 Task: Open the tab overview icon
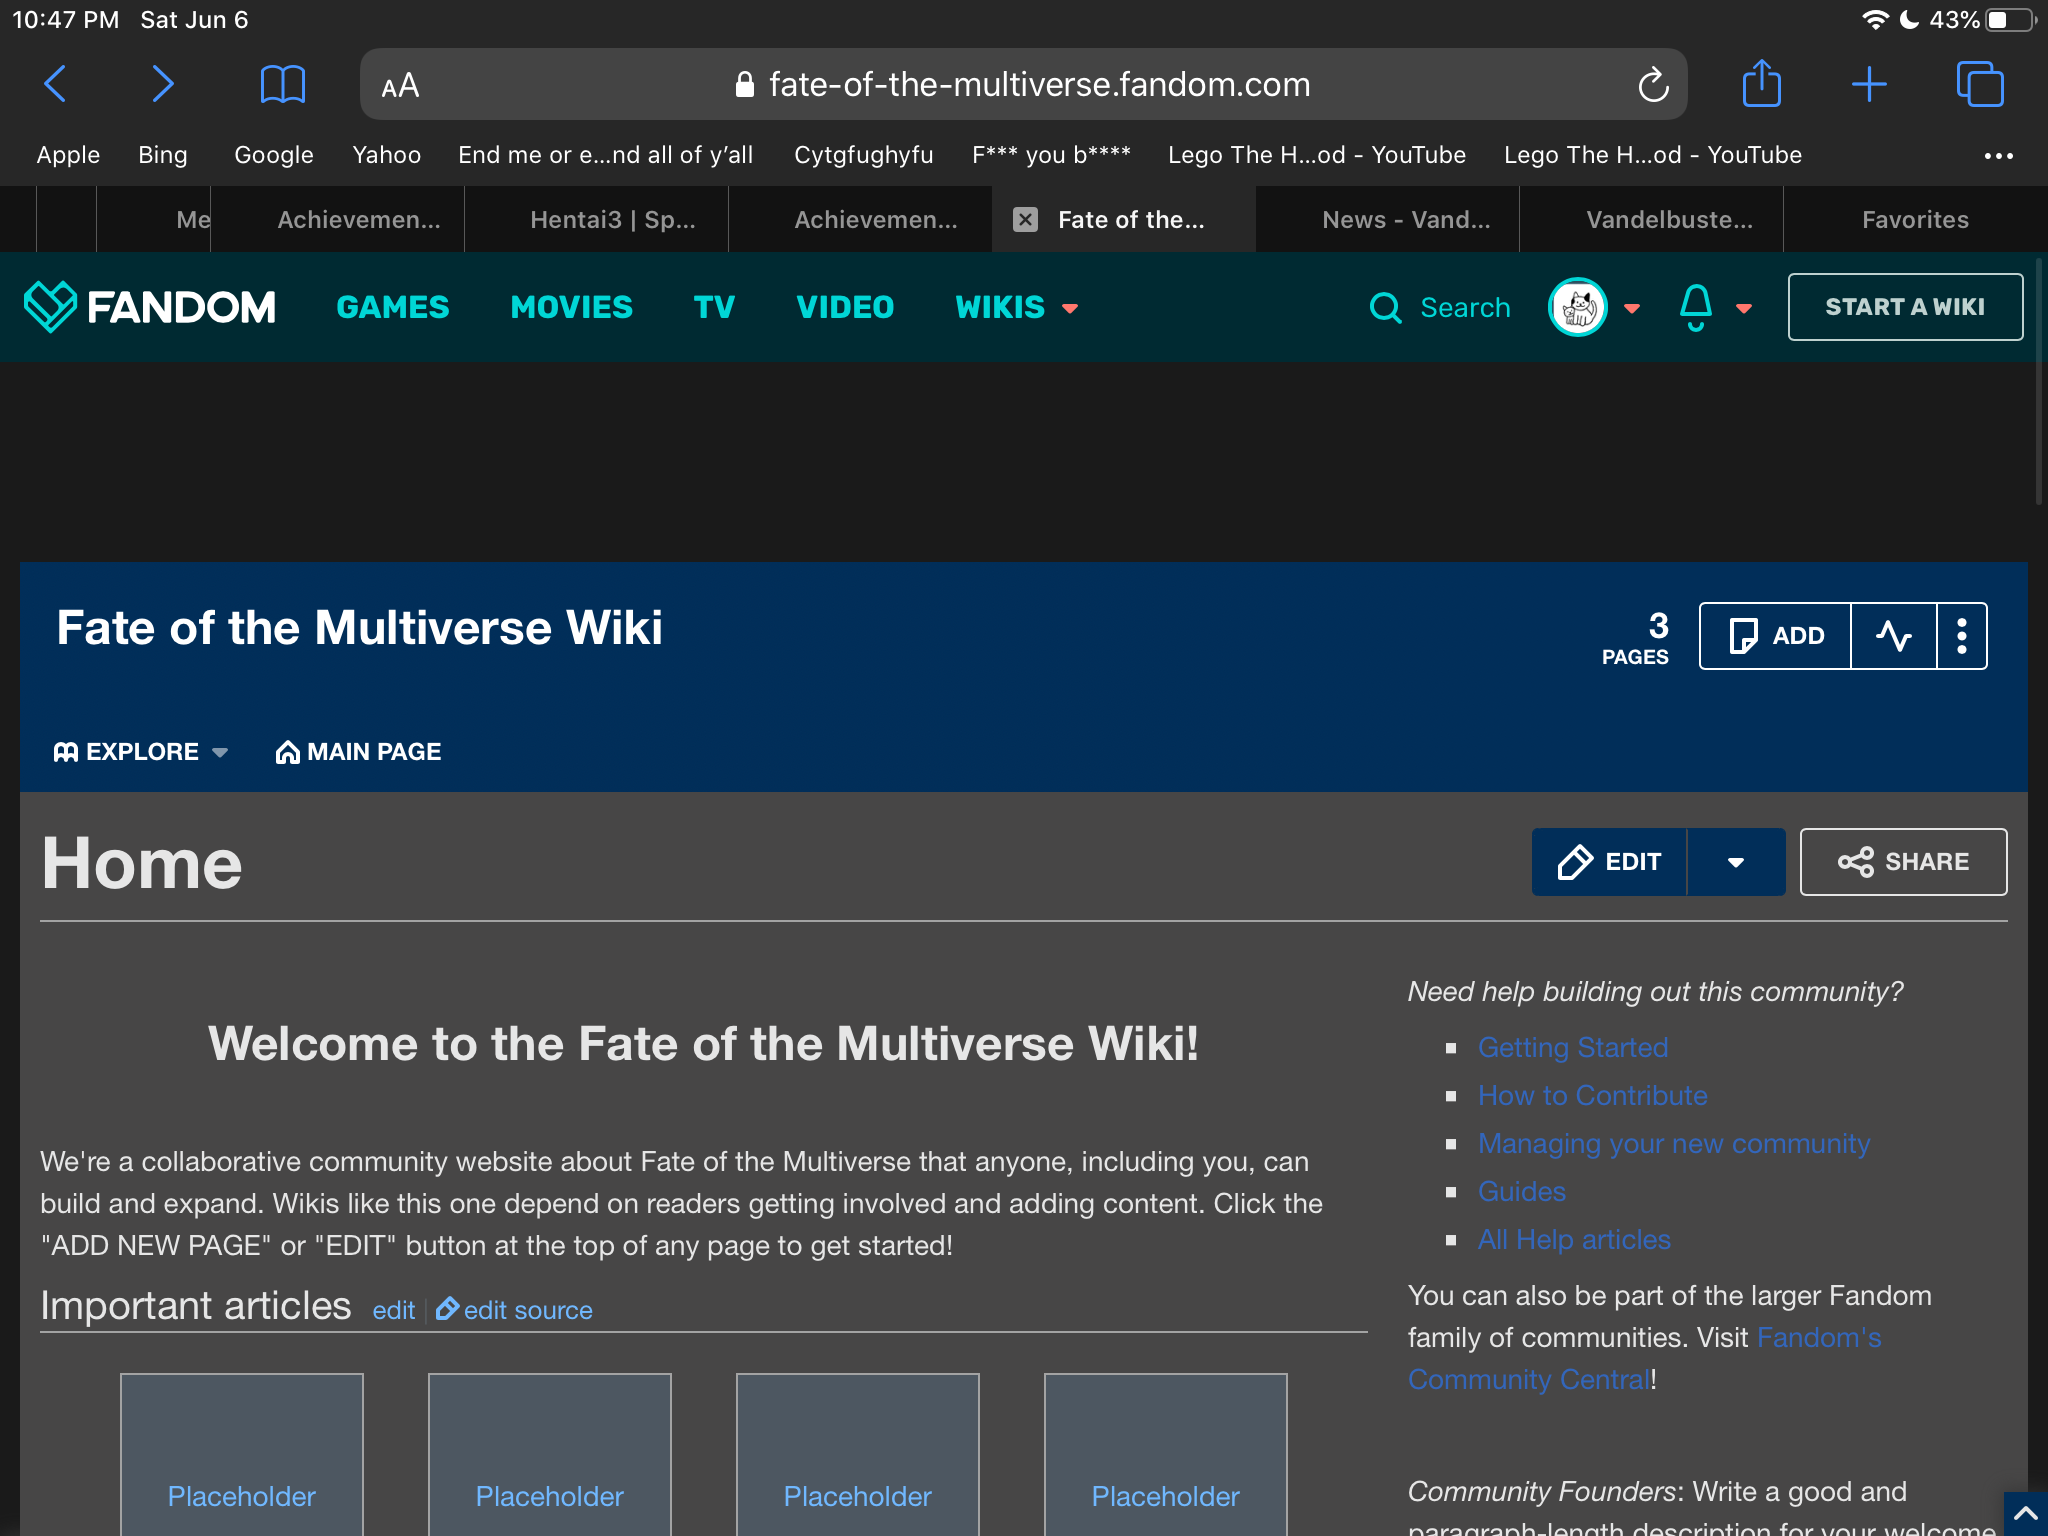click(x=1979, y=84)
